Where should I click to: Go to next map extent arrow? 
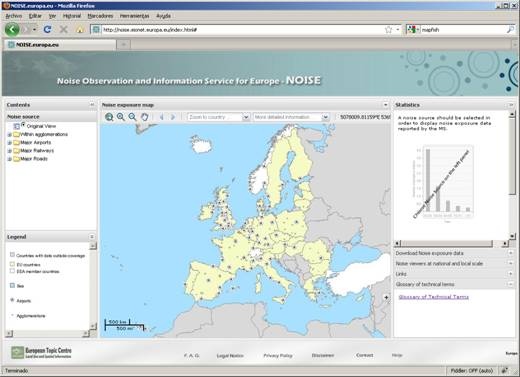[x=173, y=117]
